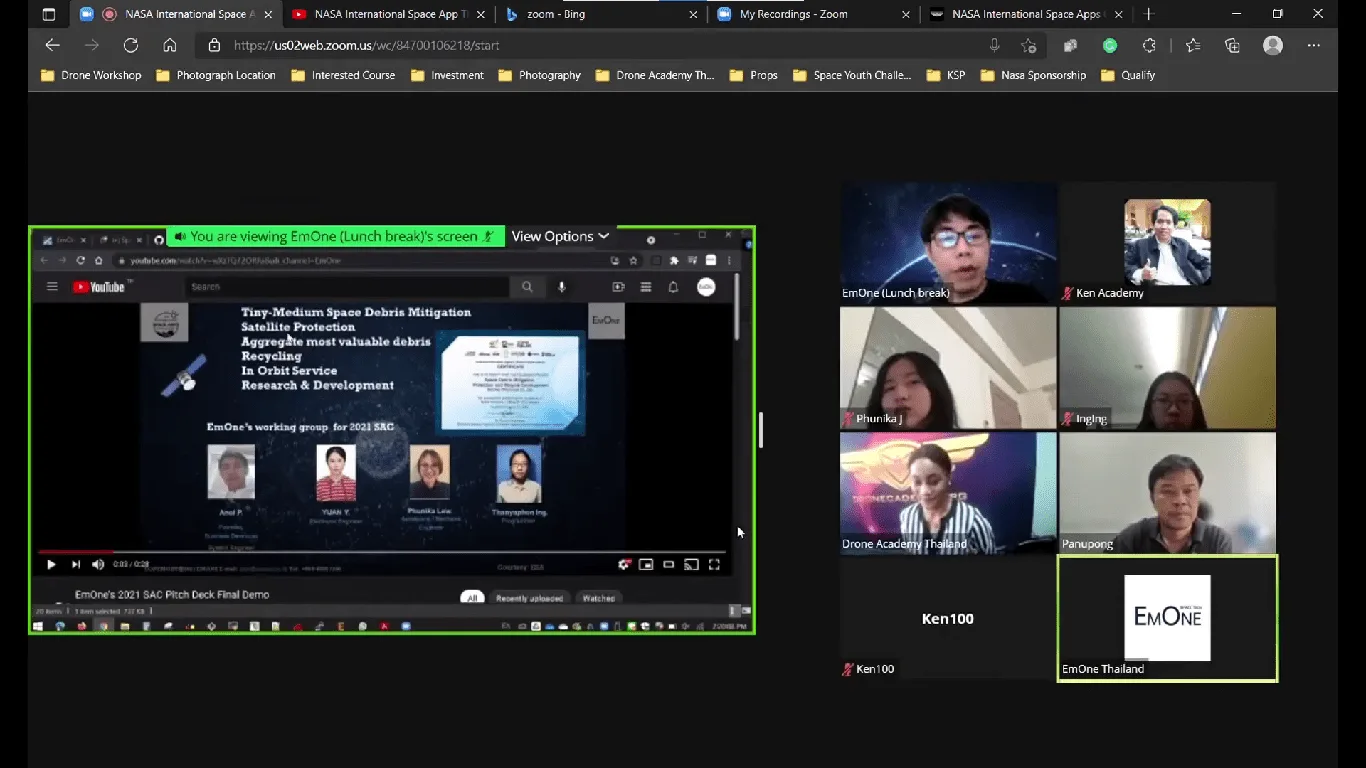Open the Edge profile avatar
This screenshot has width=1366, height=768.
coord(1273,45)
